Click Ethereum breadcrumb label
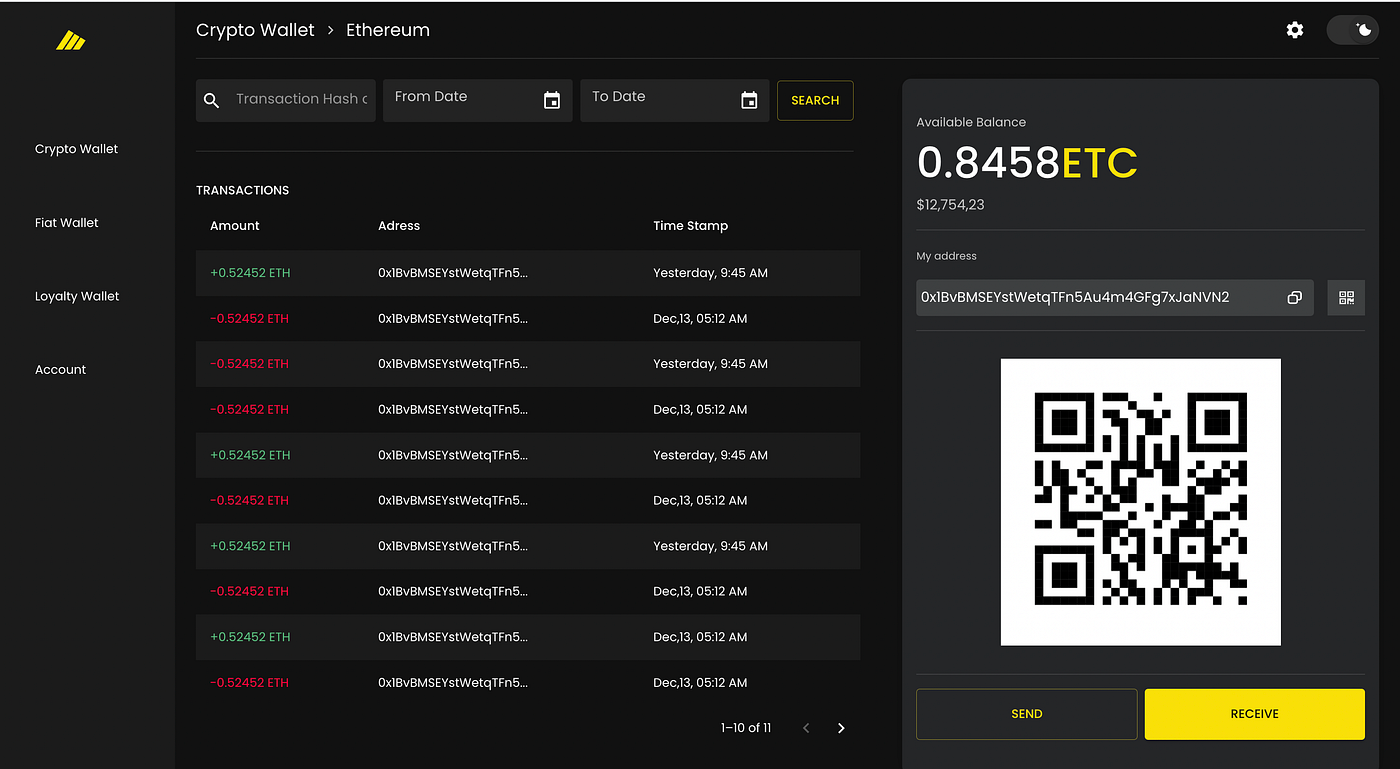Screen dimensions: 1400x769 (388, 30)
